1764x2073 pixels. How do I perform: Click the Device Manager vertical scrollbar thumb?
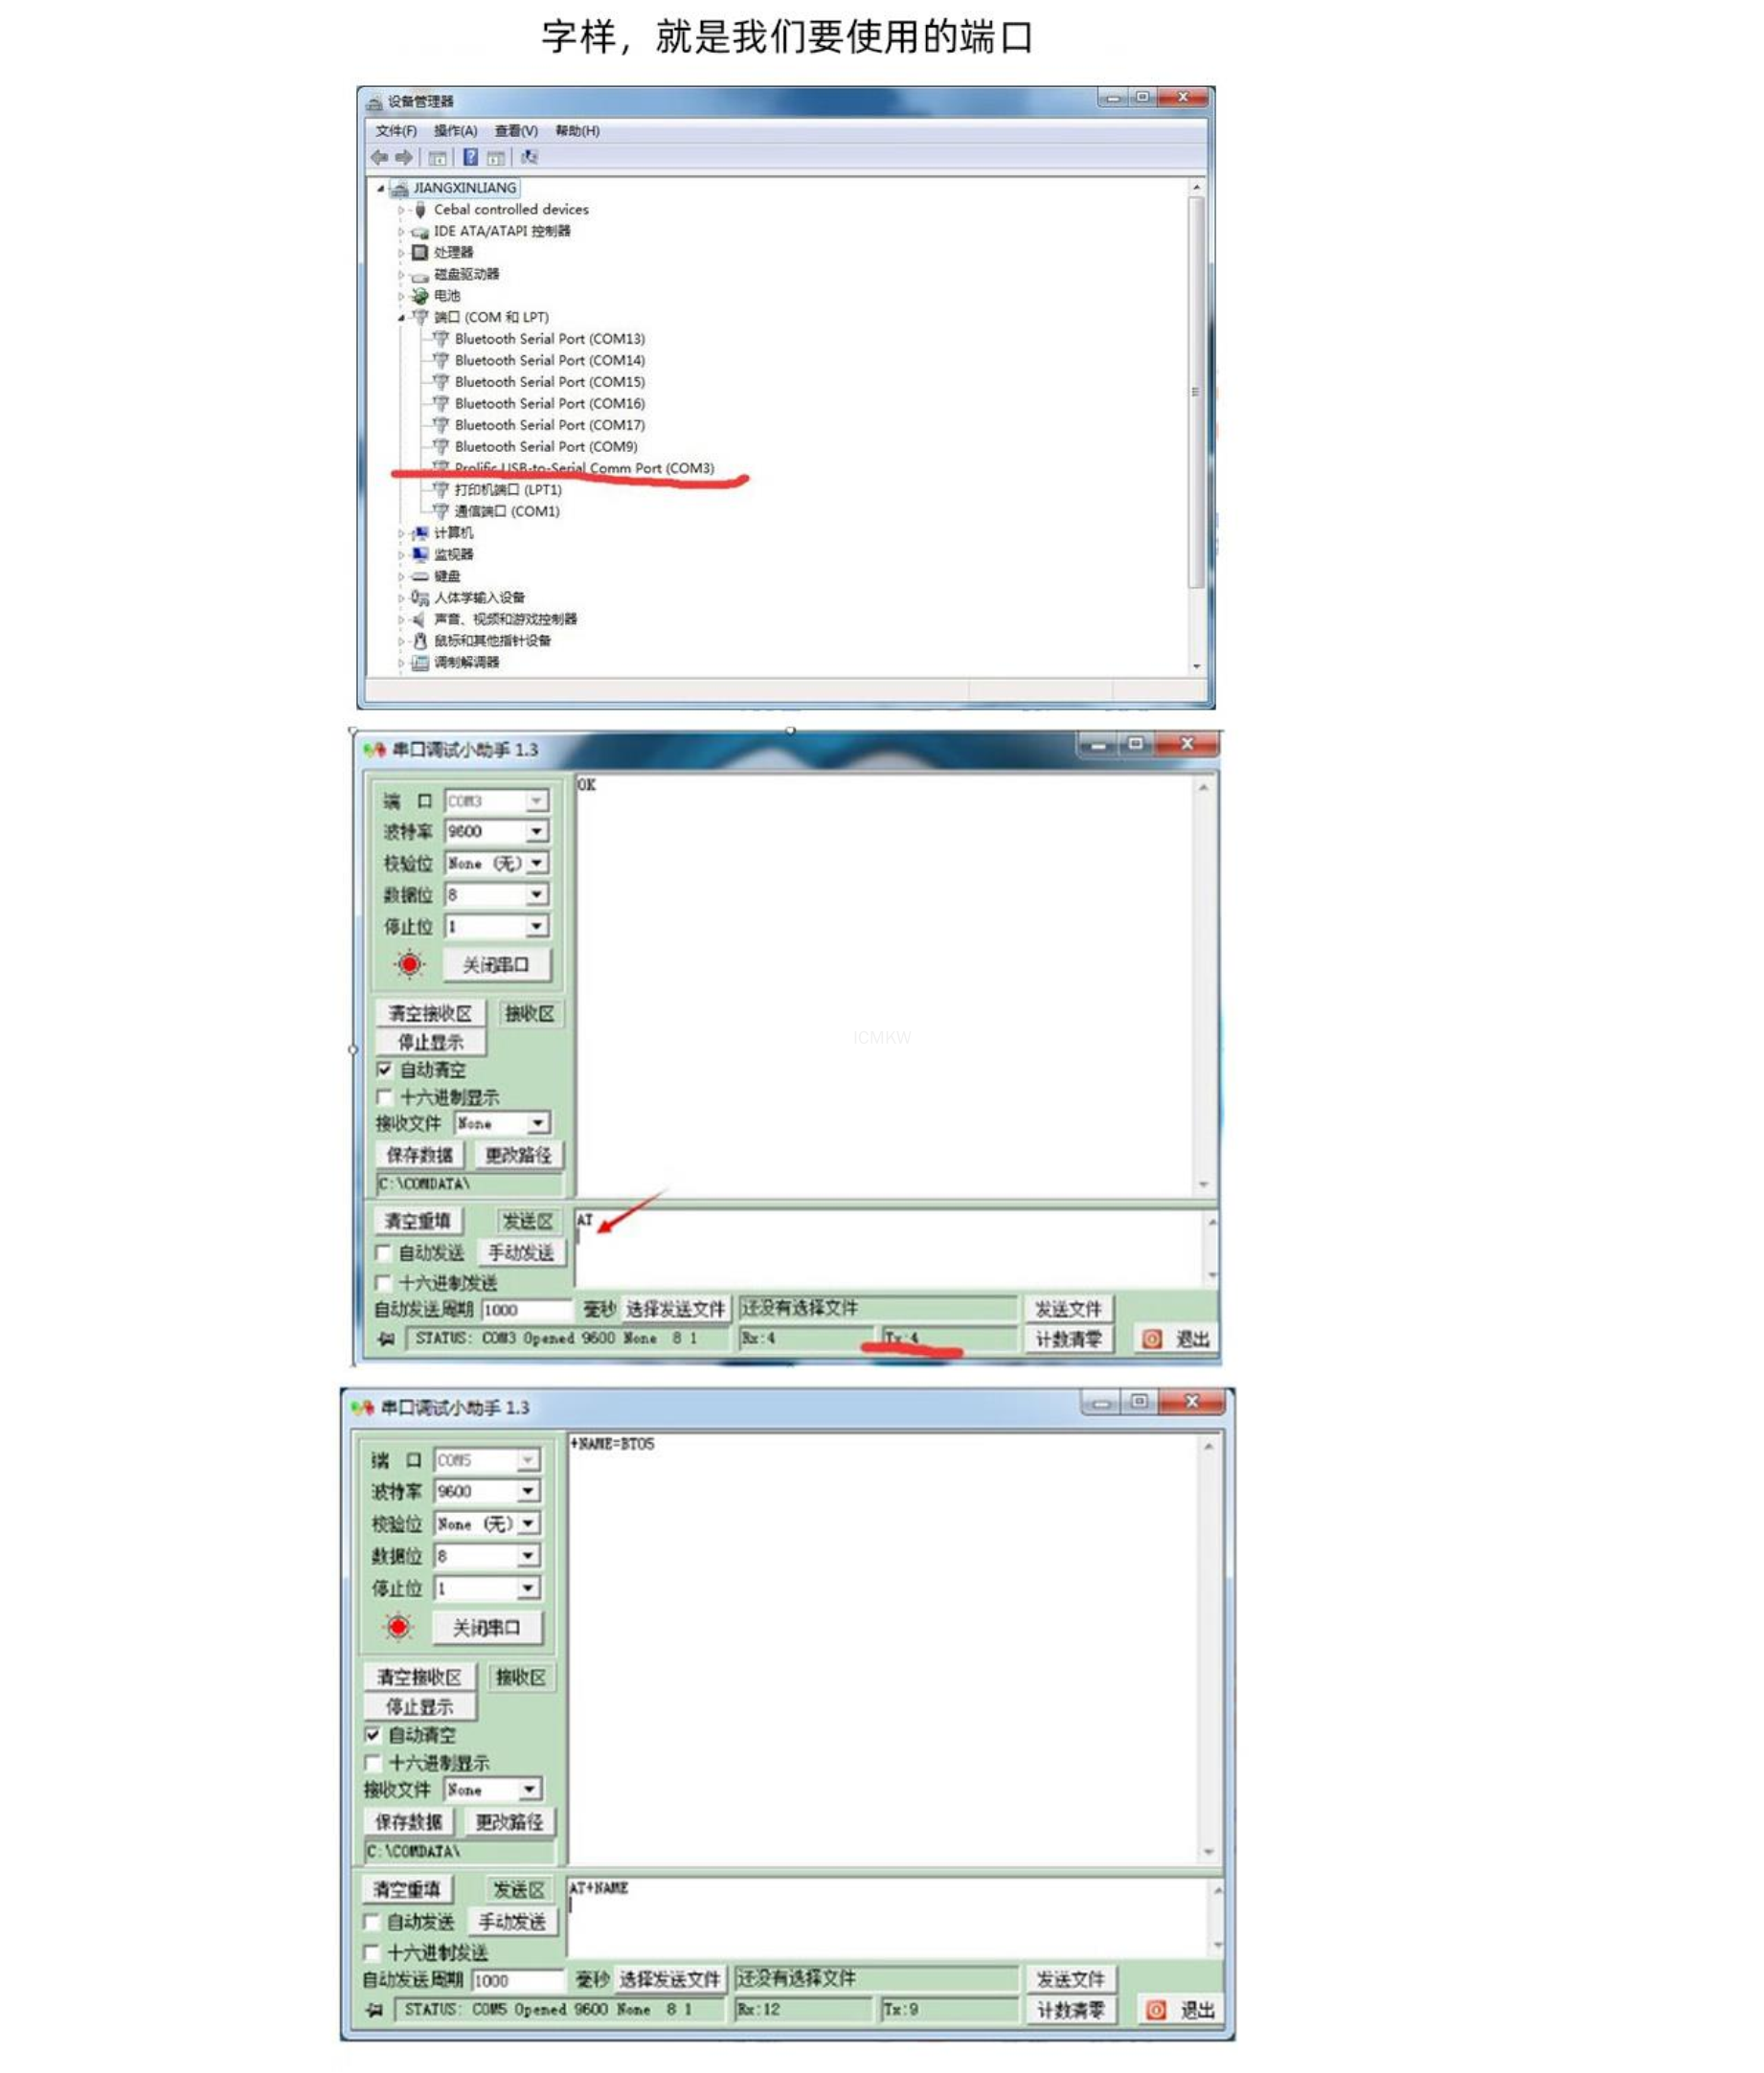[x=1195, y=392]
